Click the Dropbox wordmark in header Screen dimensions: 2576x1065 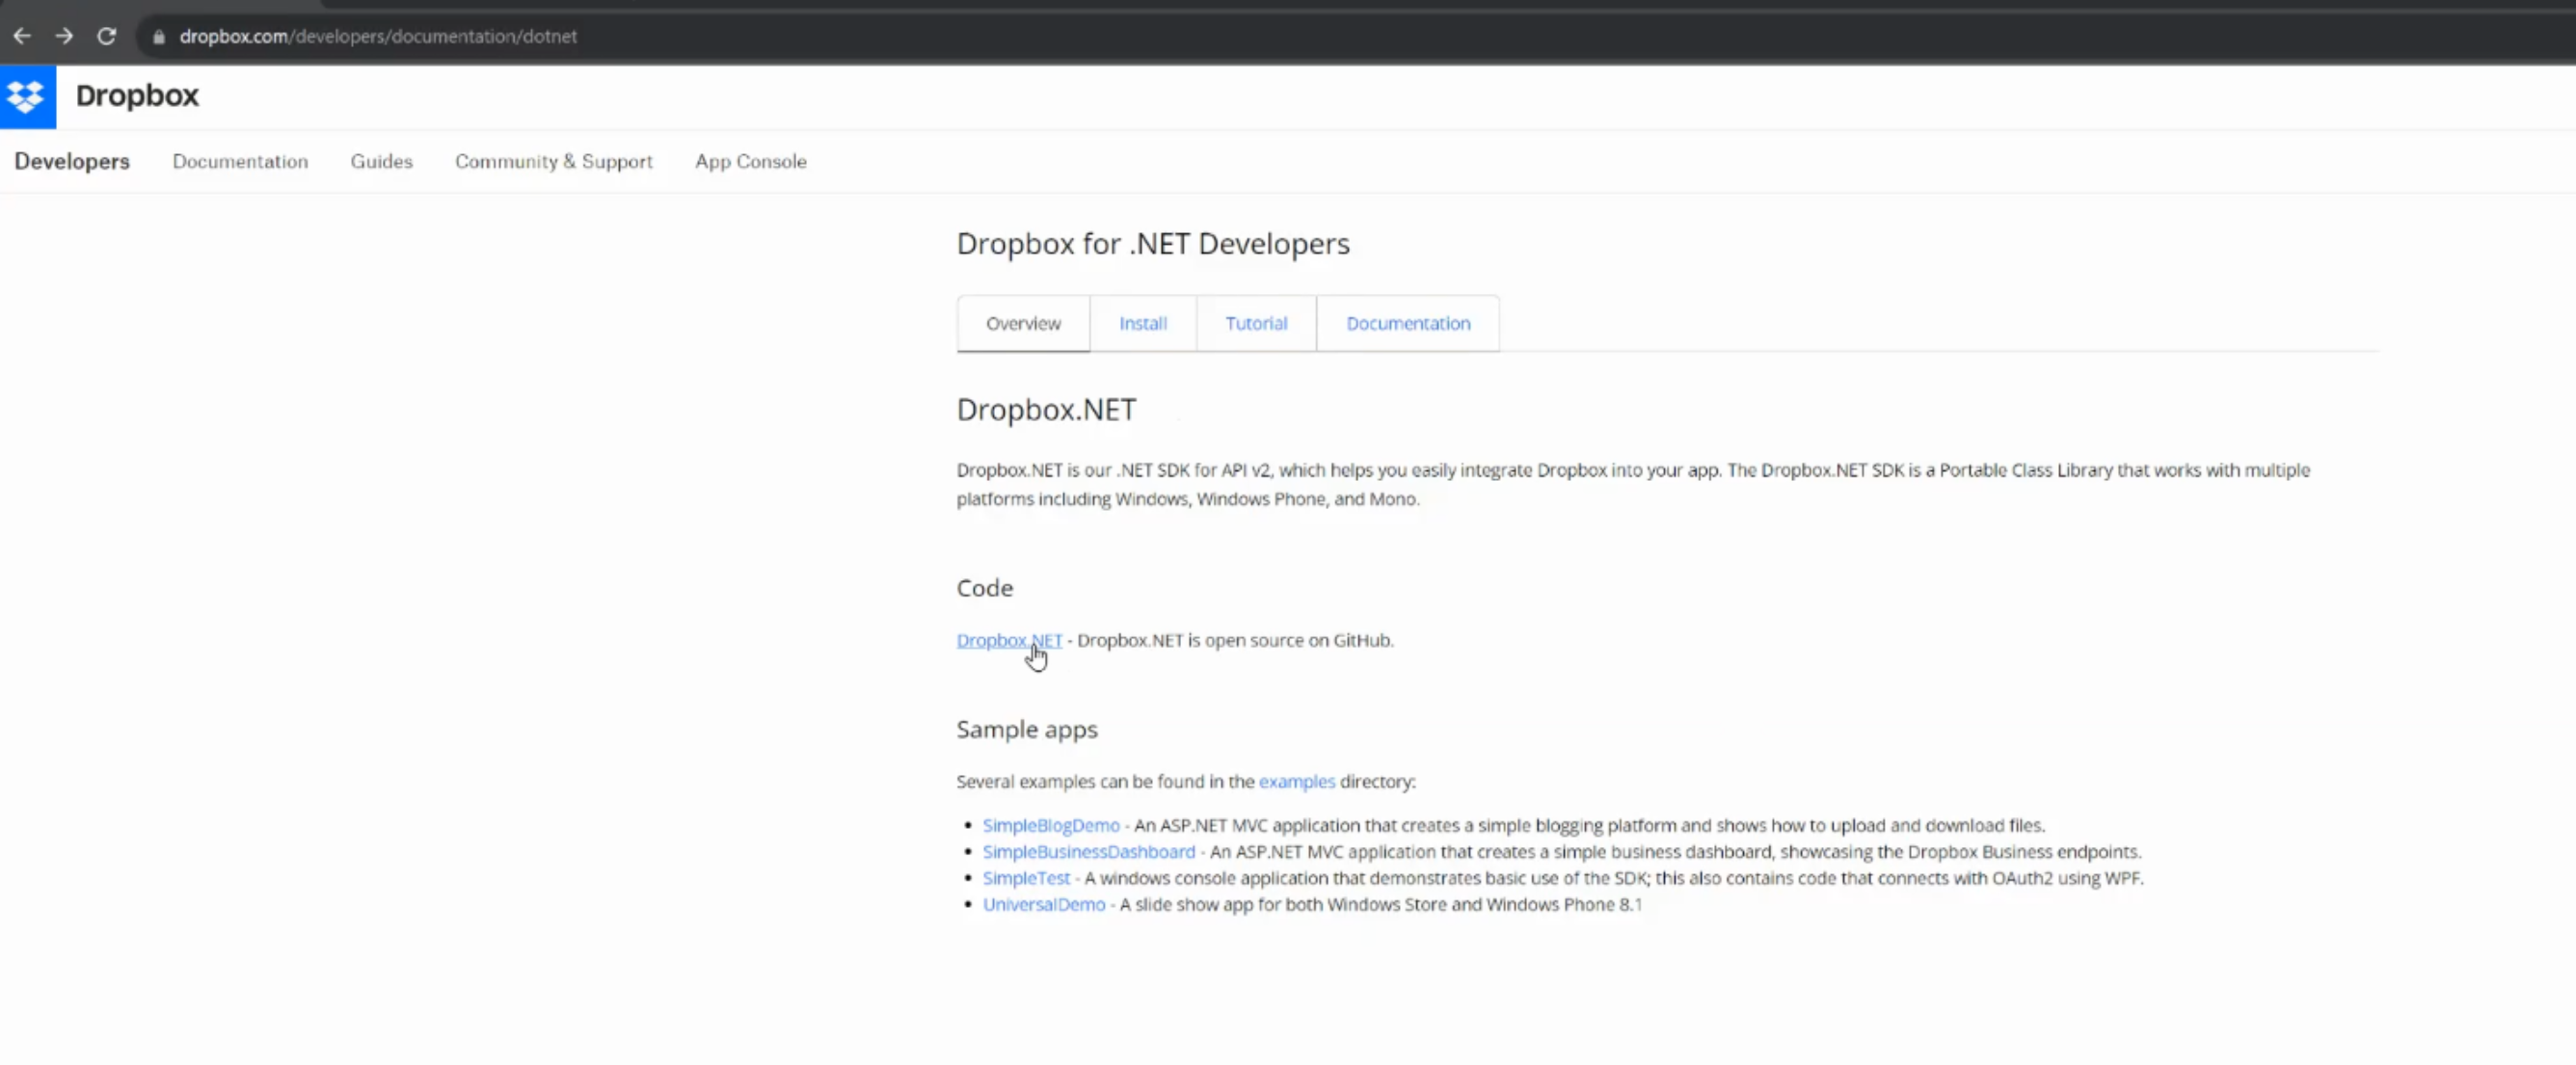coord(137,96)
